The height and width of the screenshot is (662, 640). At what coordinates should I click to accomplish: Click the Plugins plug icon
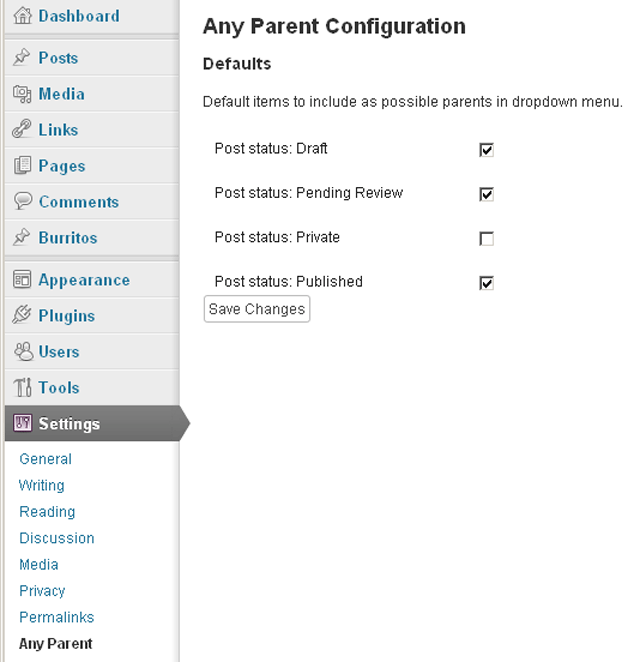pos(22,315)
